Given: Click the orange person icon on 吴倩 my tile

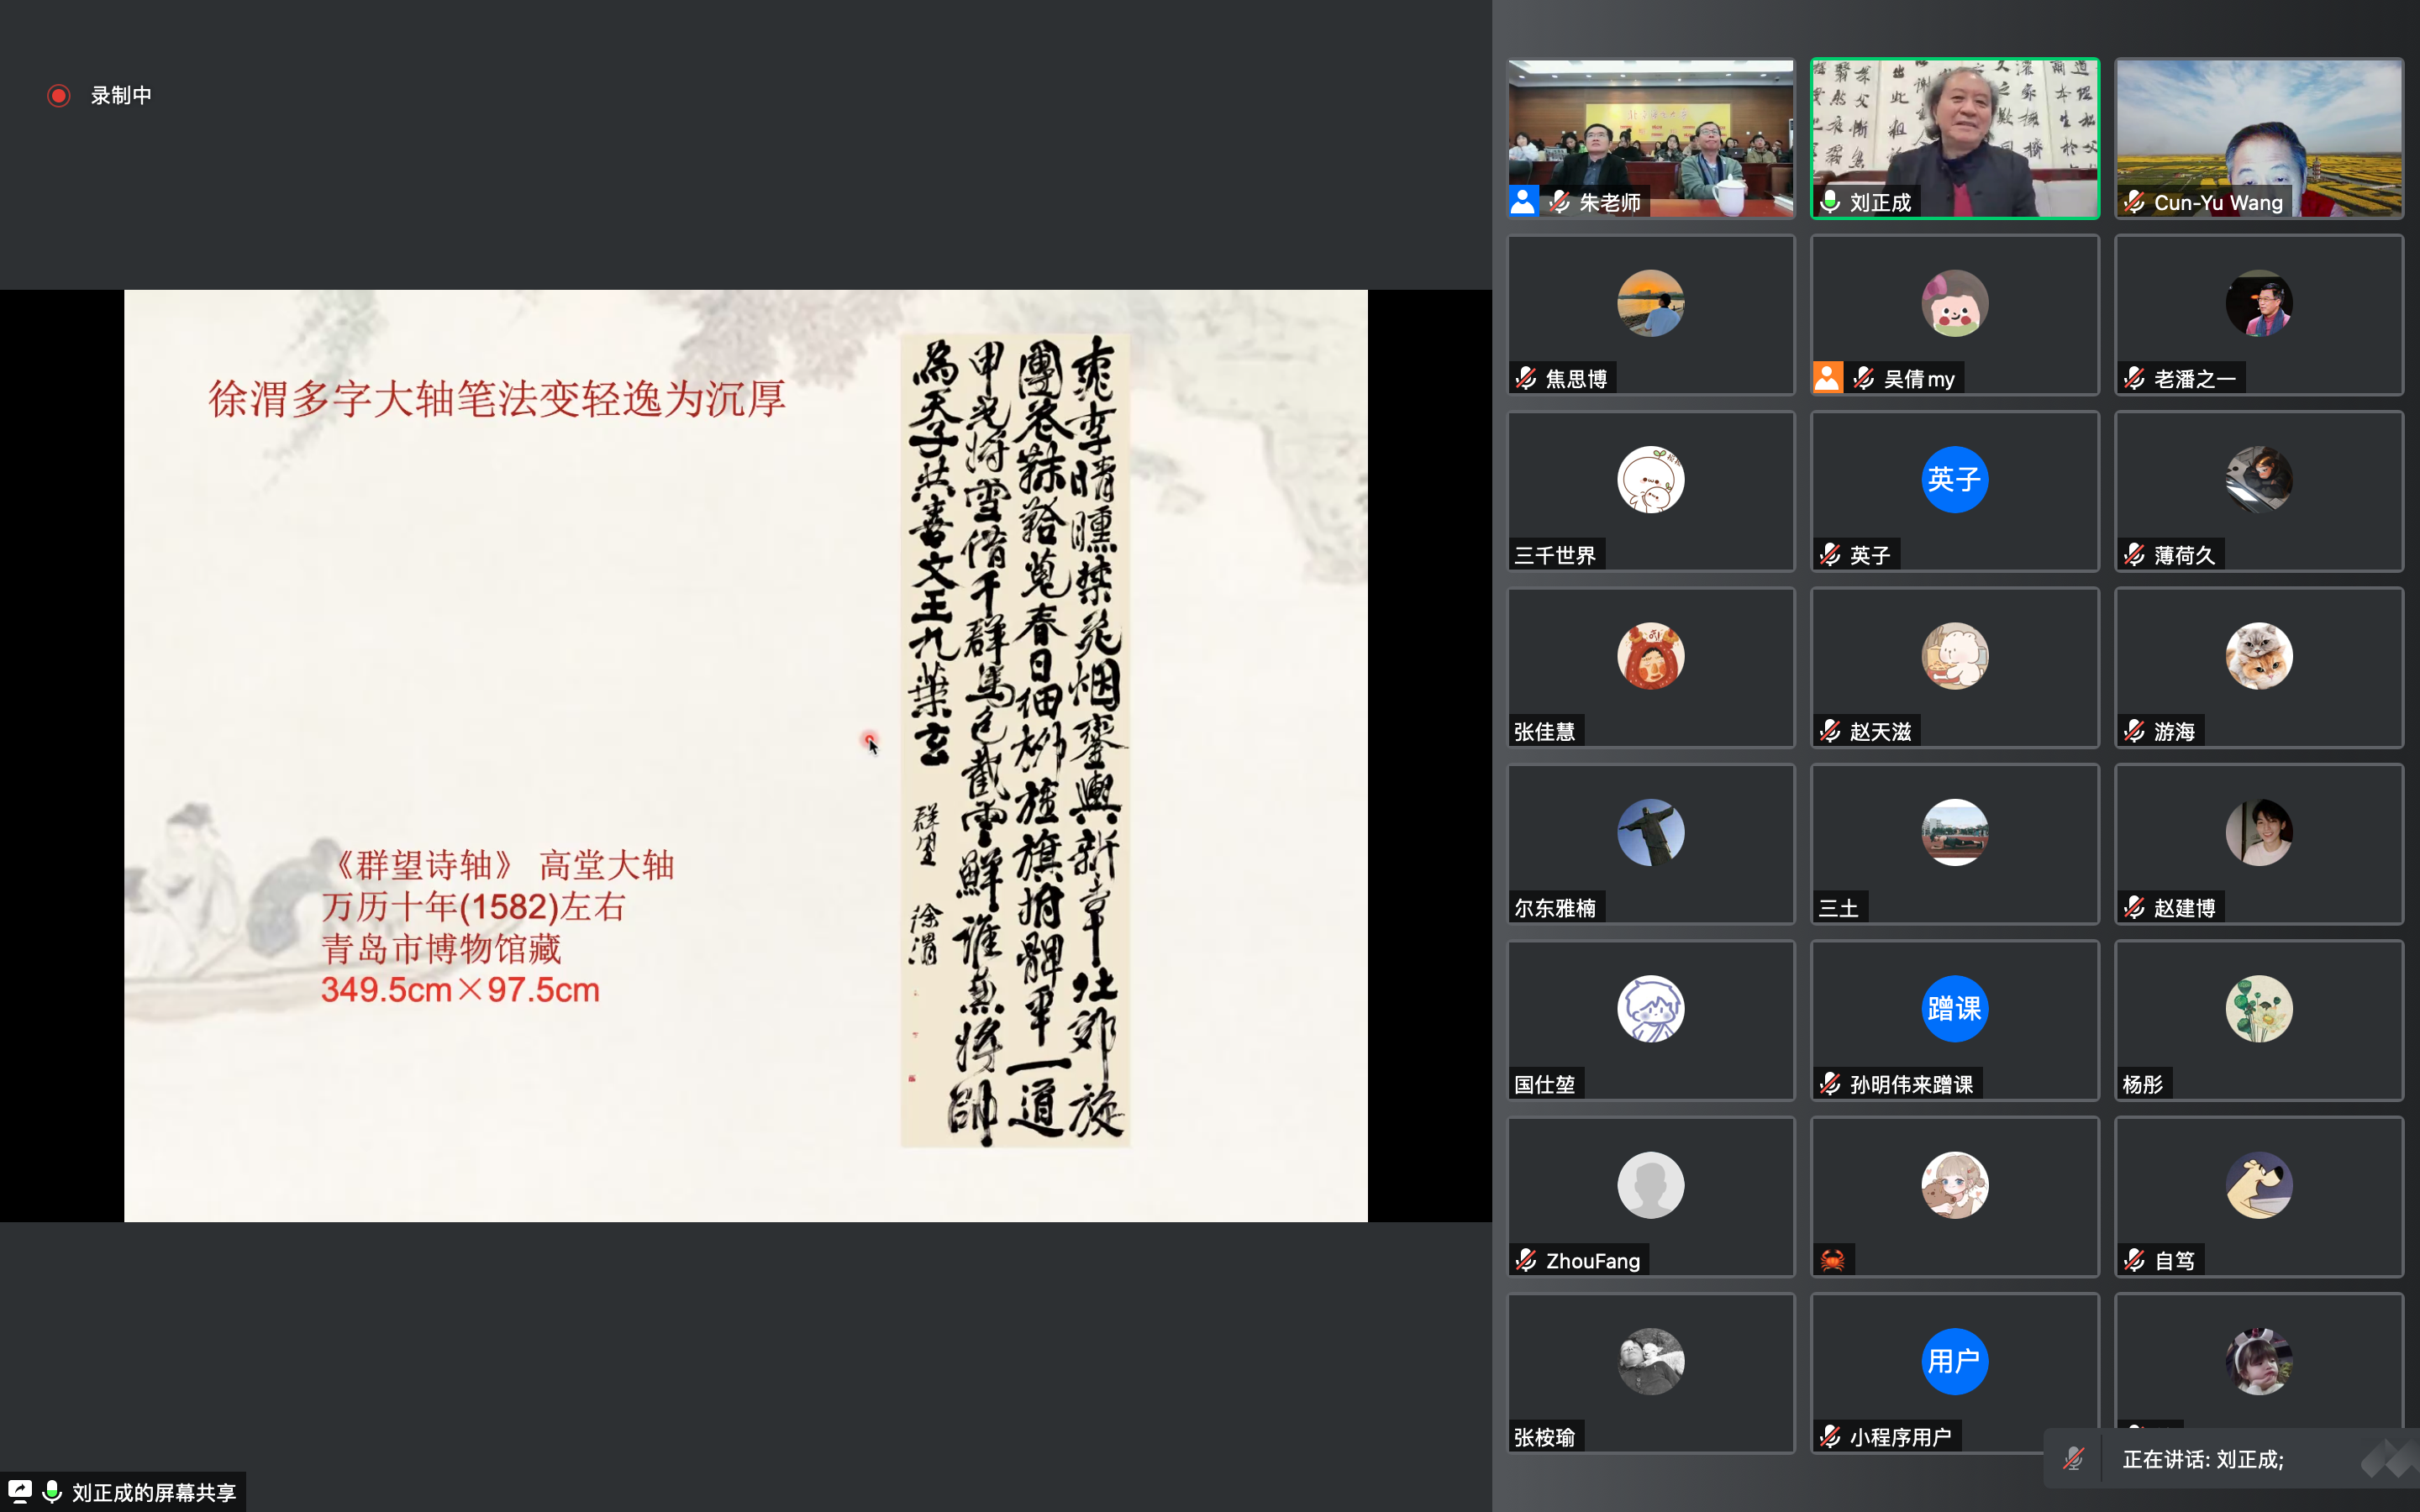Looking at the screenshot, I should 1827,378.
